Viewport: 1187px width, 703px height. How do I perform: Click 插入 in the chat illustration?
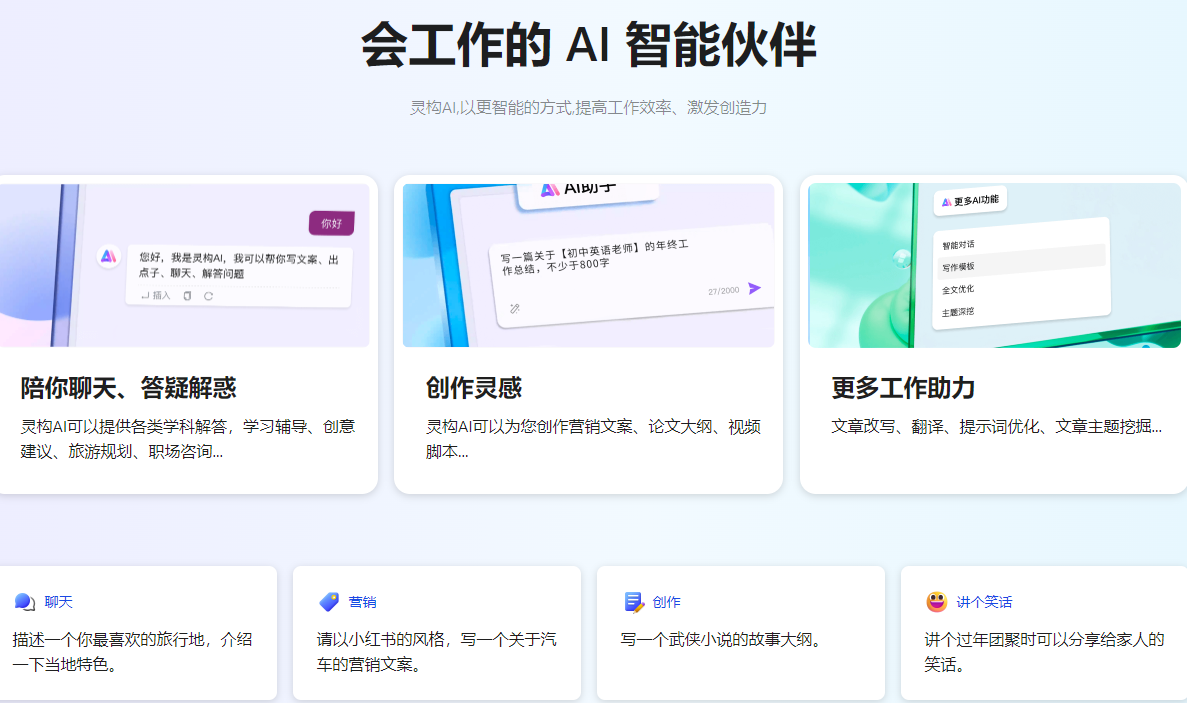pyautogui.click(x=156, y=296)
